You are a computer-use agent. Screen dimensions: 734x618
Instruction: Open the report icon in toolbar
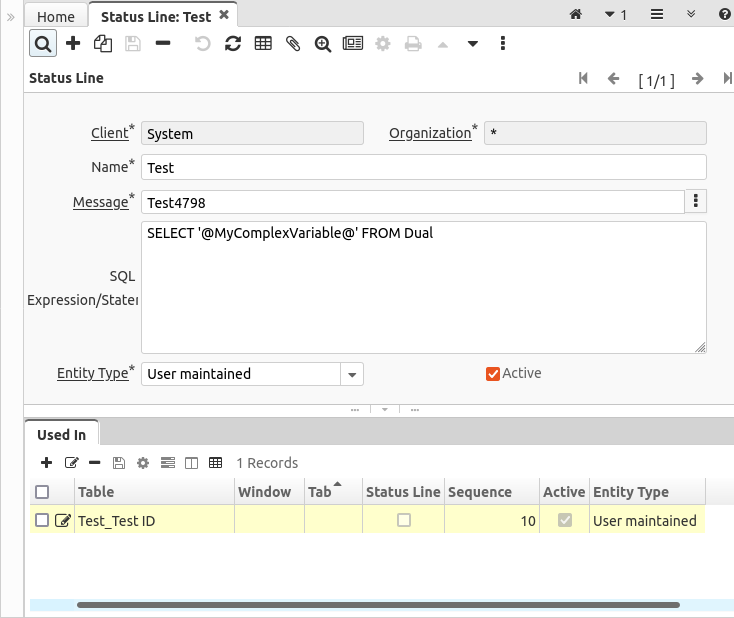pos(352,44)
